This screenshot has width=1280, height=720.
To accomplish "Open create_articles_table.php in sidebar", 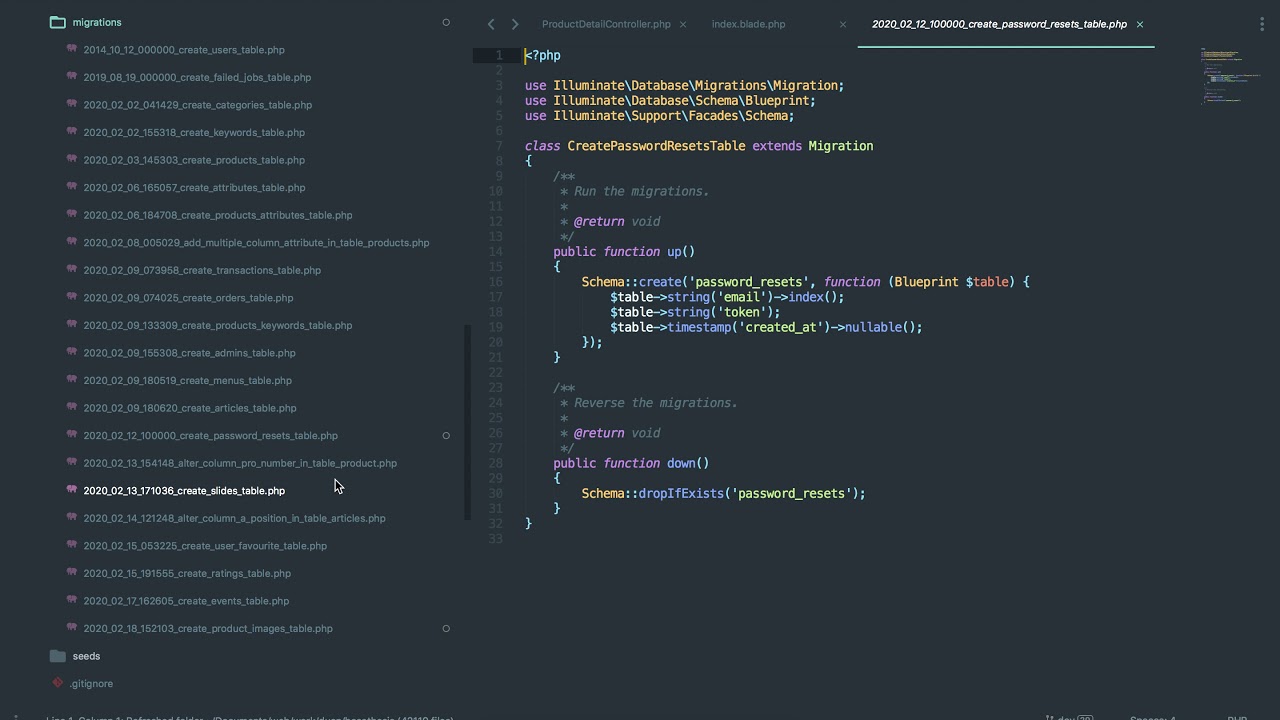I will pos(190,408).
